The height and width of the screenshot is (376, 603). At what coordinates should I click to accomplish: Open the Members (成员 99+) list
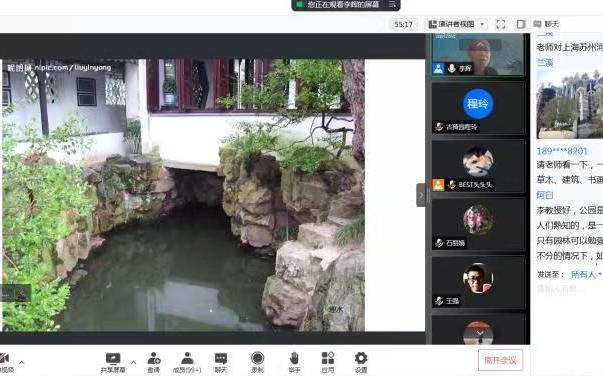coord(187,363)
